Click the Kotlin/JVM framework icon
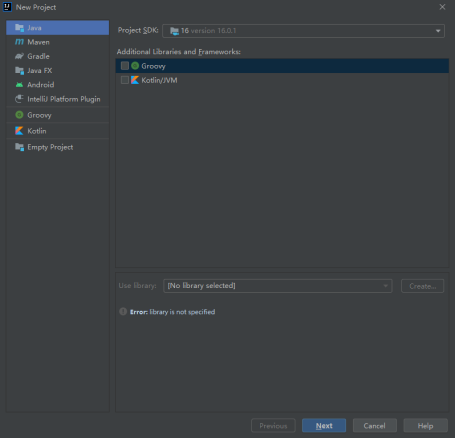Screen dimensions: 456x439 [x=135, y=80]
